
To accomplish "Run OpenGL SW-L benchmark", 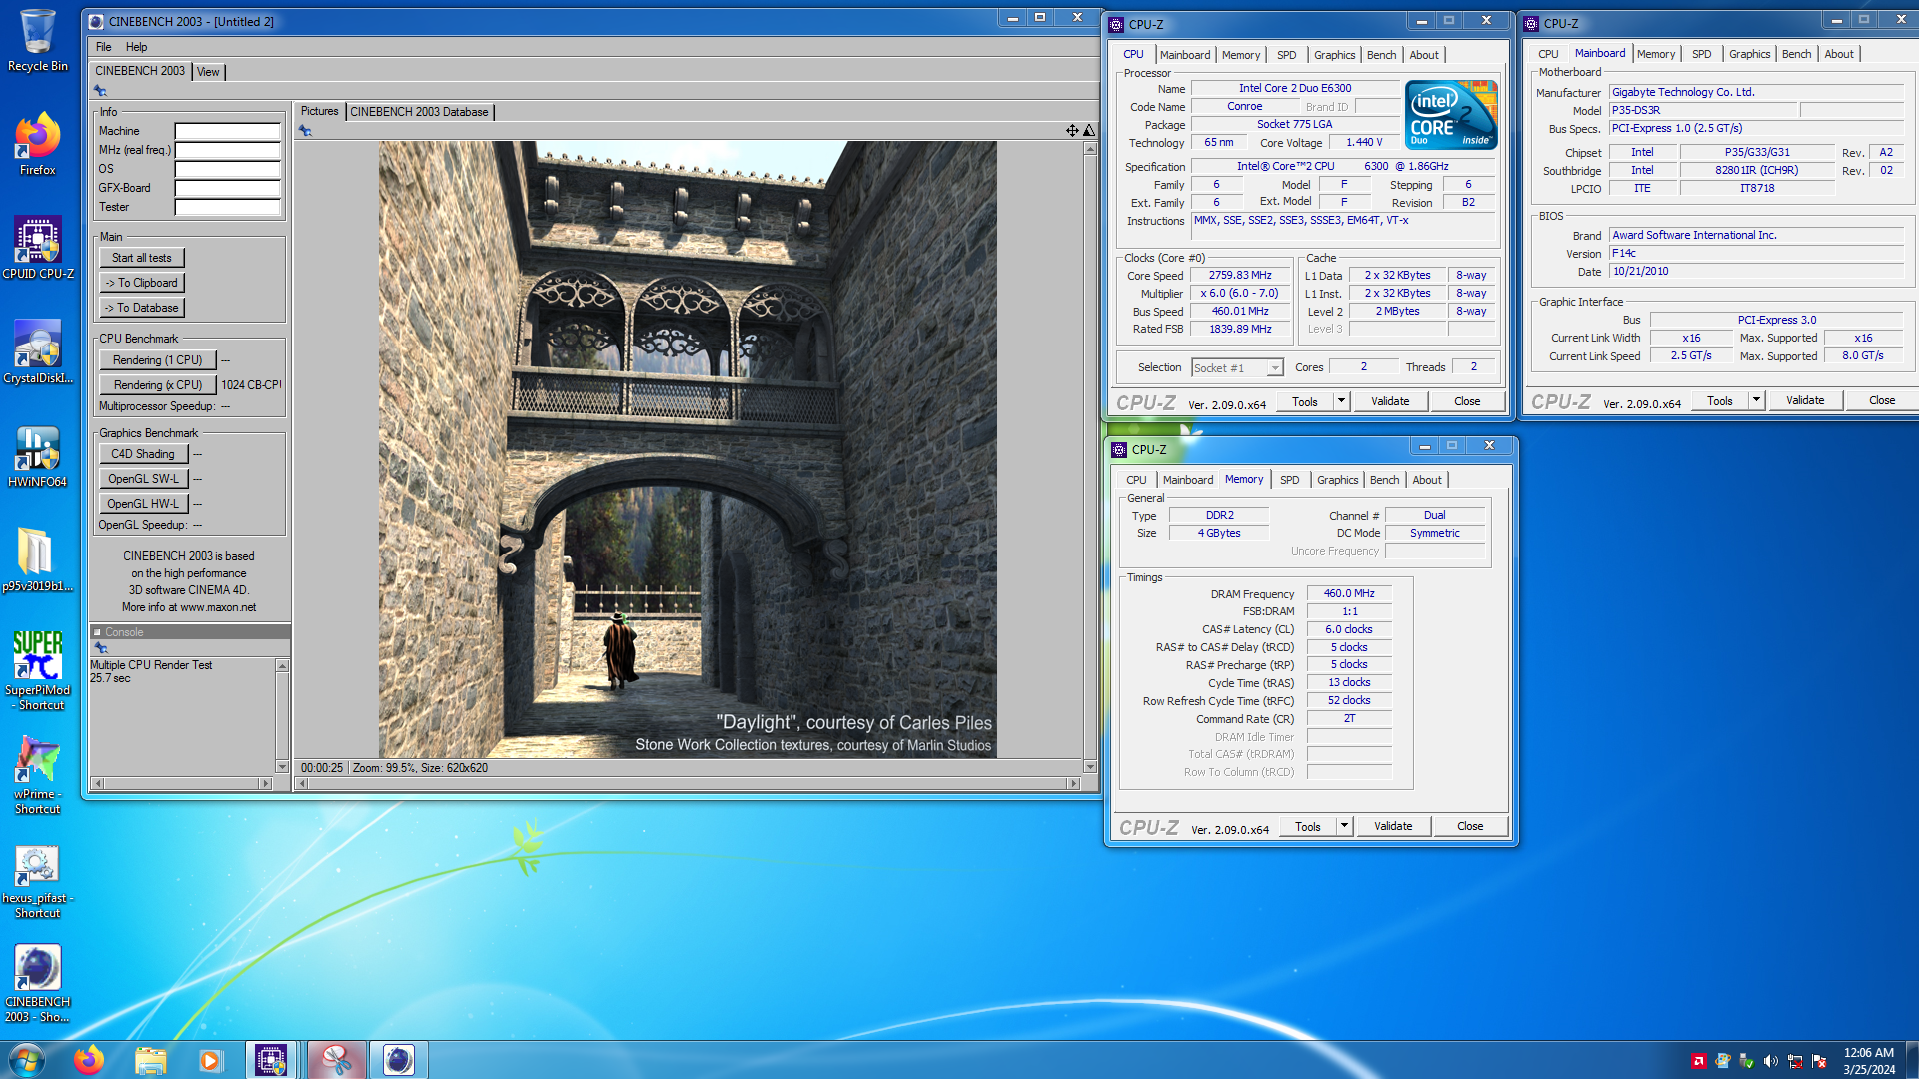I will pos(142,479).
